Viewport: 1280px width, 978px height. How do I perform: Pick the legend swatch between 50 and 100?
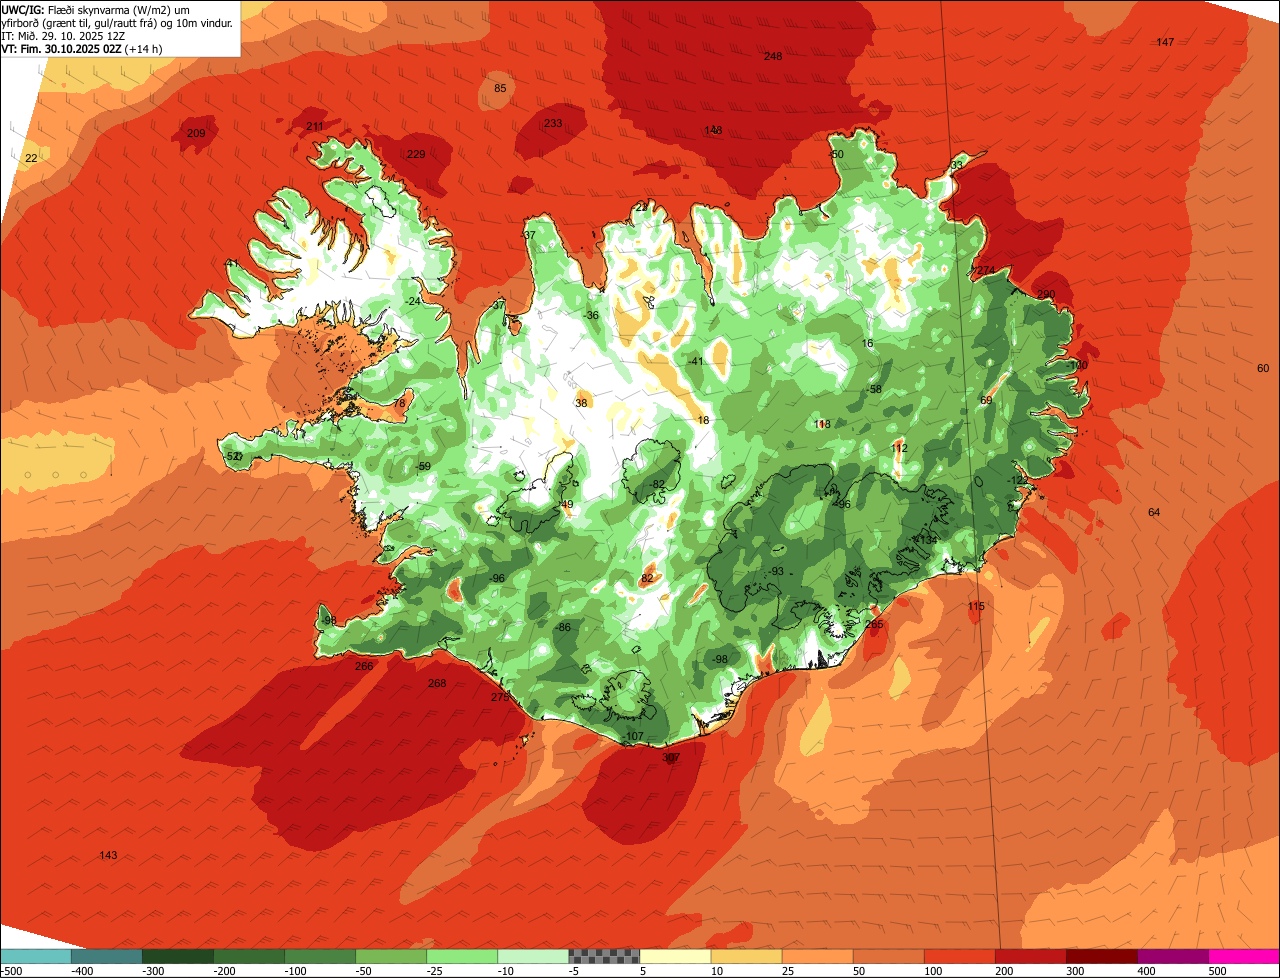point(888,956)
